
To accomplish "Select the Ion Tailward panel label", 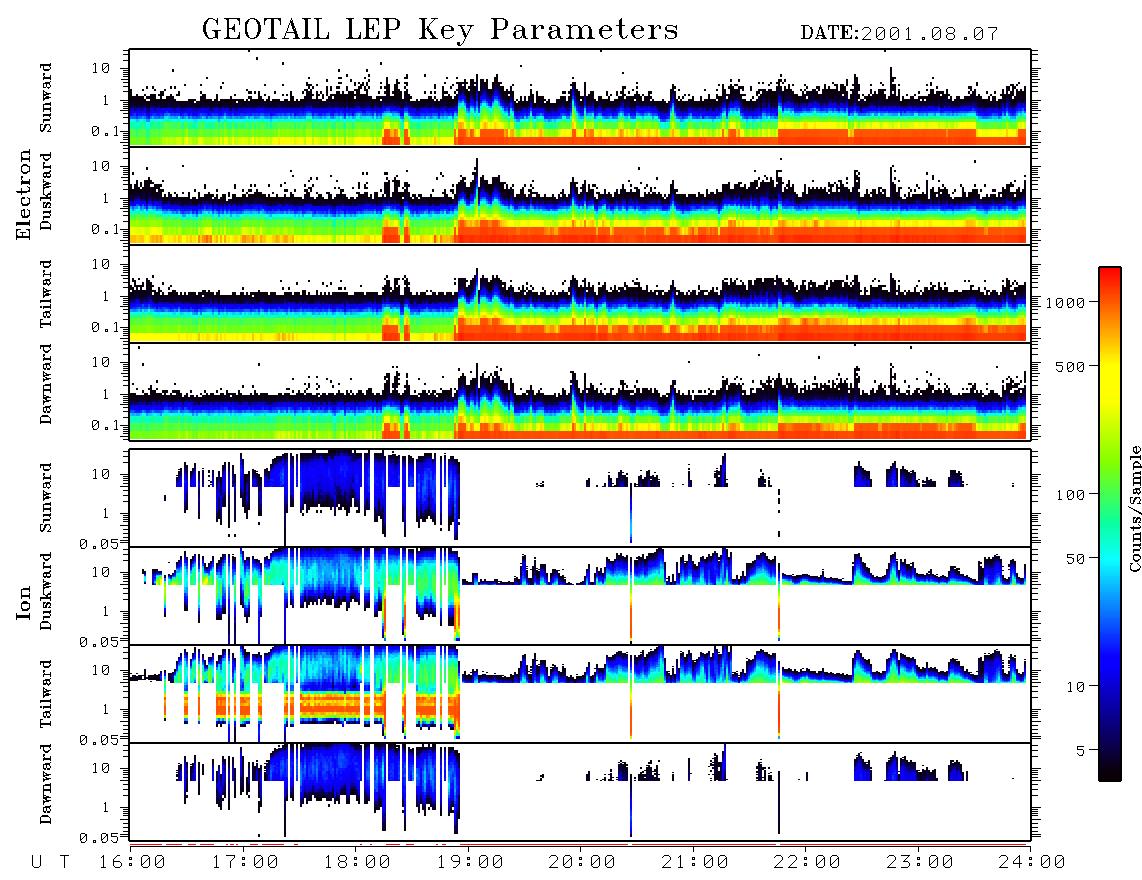I will coord(46,694).
